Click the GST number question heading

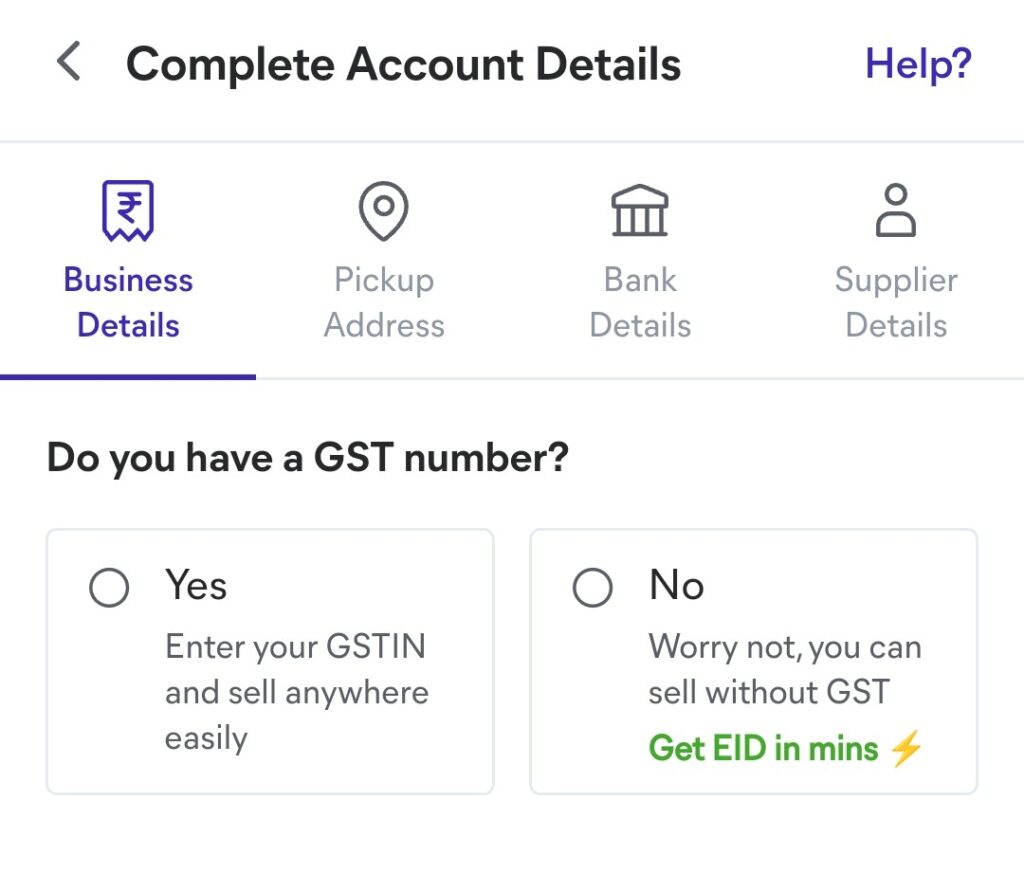click(x=307, y=456)
